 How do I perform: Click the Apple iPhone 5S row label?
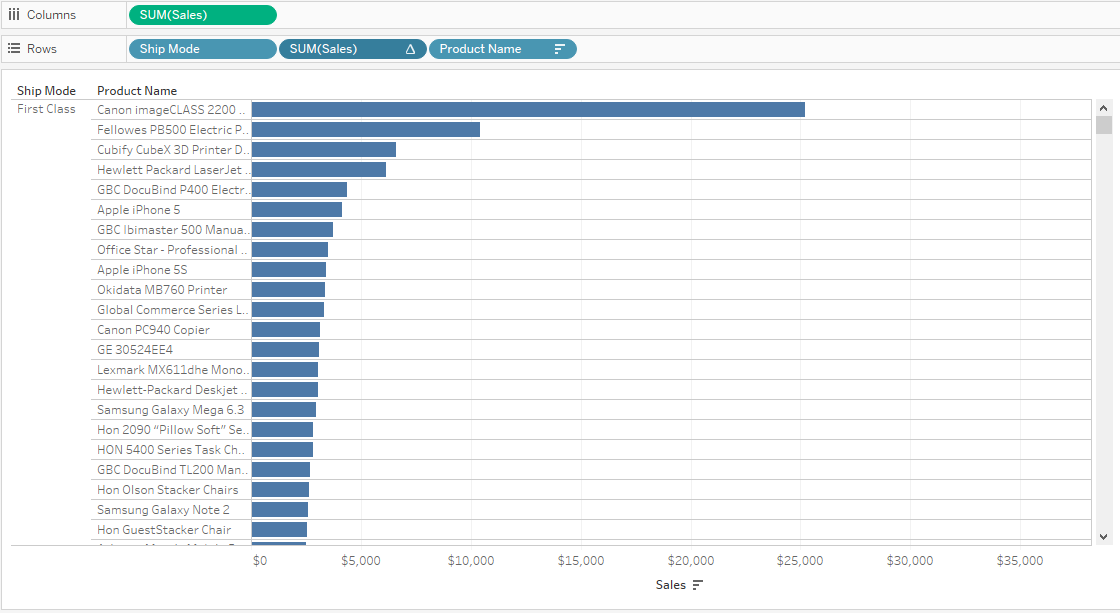coord(142,270)
